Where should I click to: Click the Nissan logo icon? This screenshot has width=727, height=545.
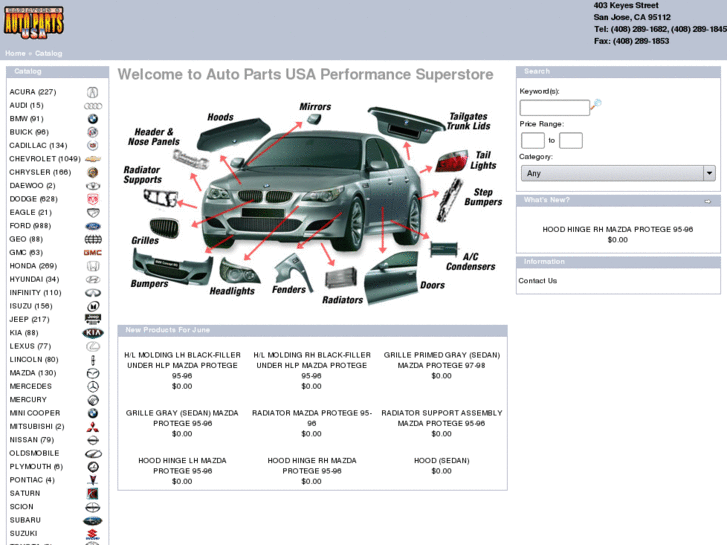click(x=93, y=440)
